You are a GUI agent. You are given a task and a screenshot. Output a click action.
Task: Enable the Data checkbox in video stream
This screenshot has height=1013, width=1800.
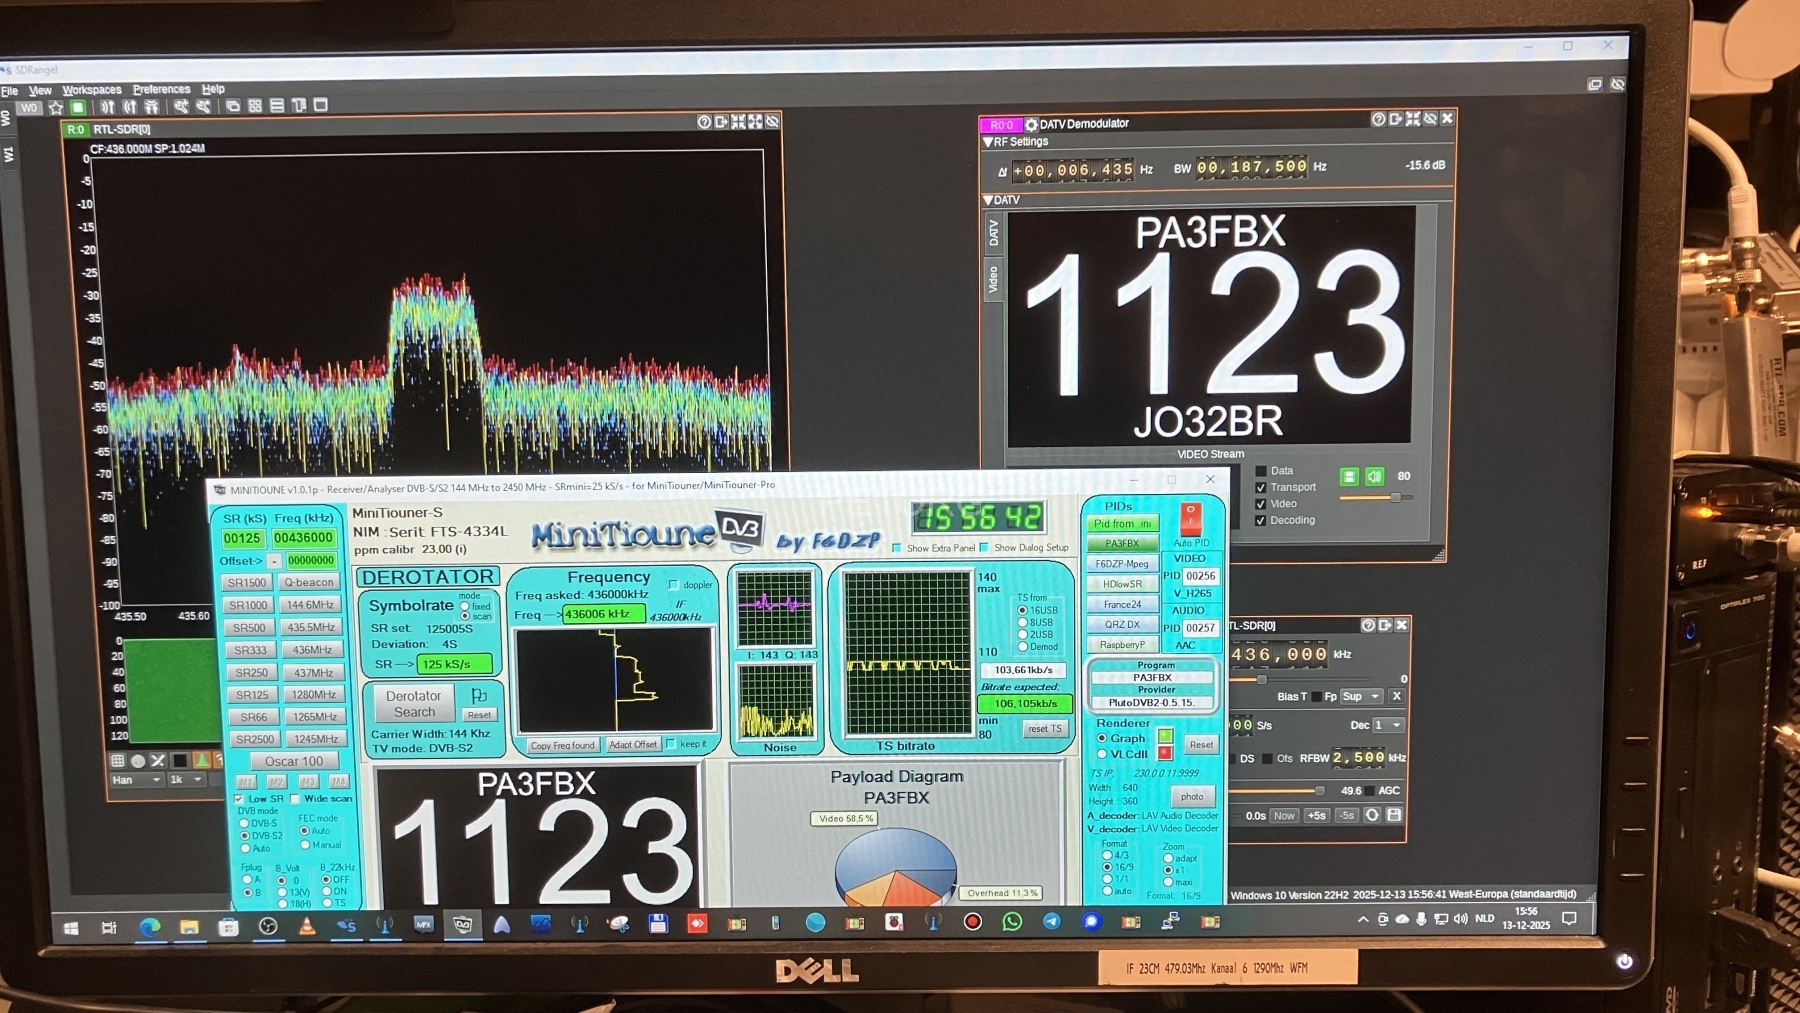(x=1261, y=471)
